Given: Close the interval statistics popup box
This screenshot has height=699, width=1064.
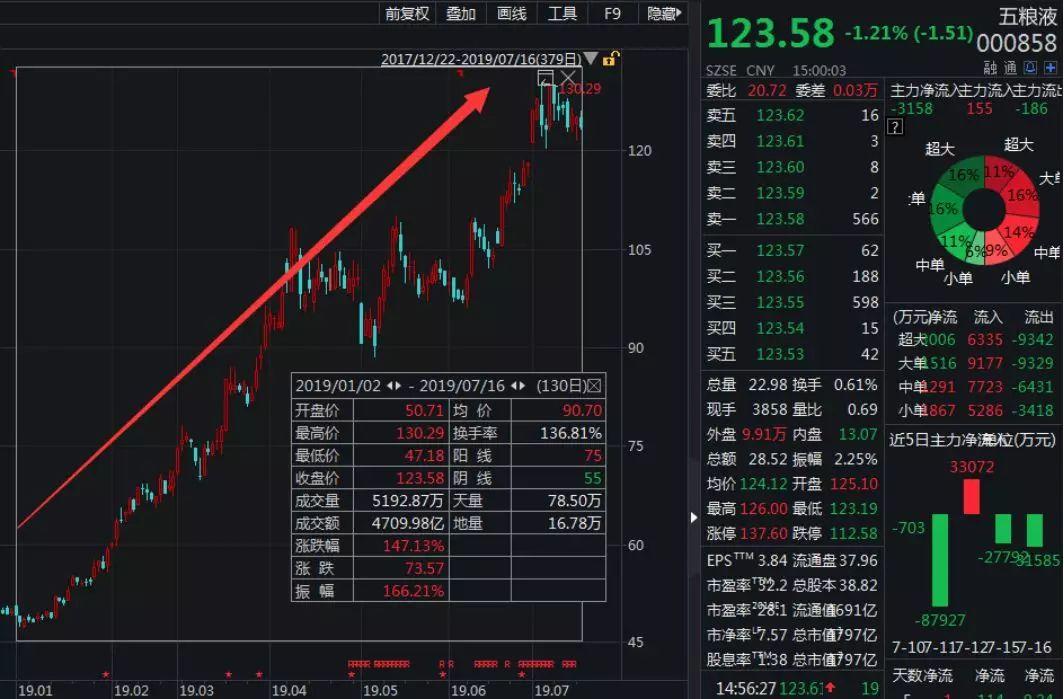Looking at the screenshot, I should coord(594,386).
